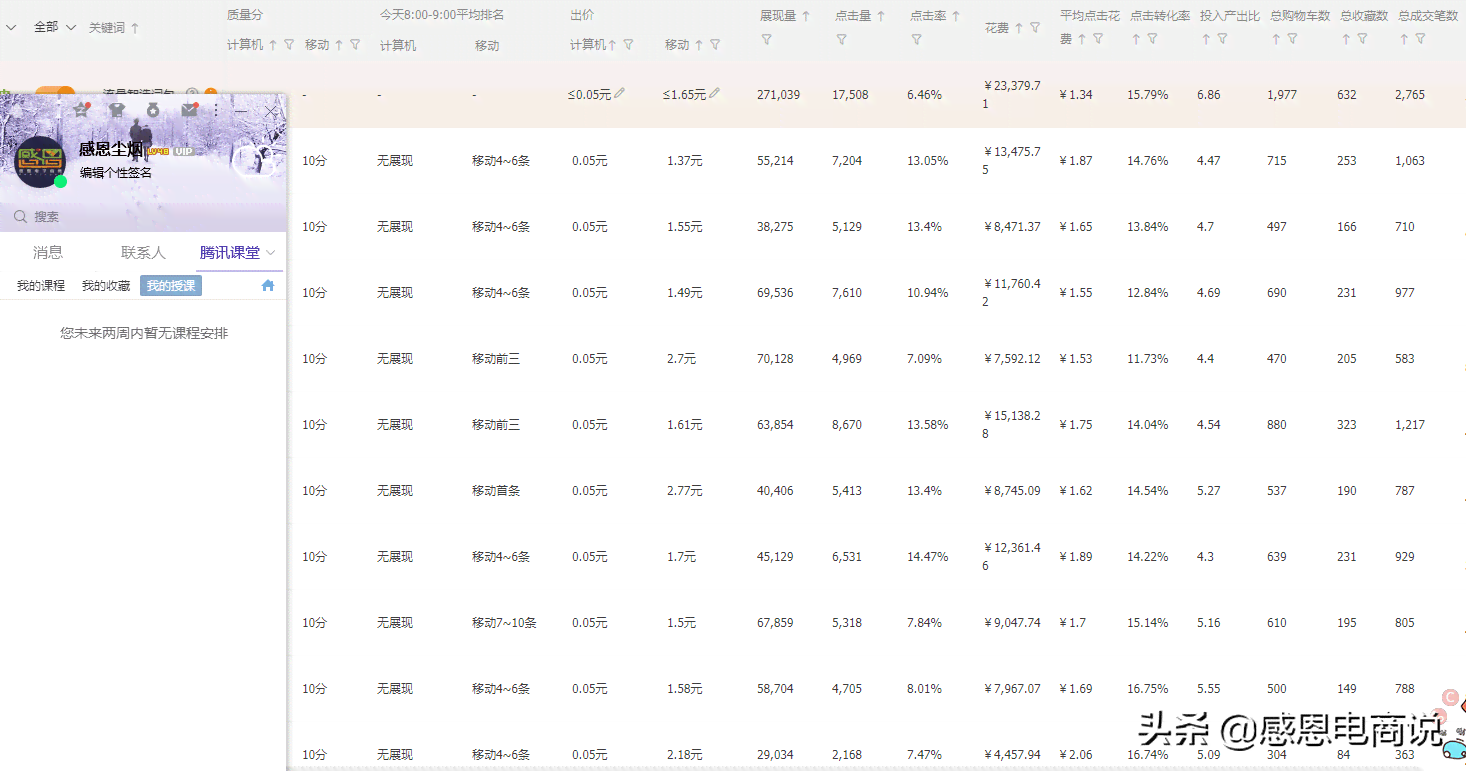Open the 投入产出比 filter funnel
Screen dimensions: 1466x771
pos(1222,39)
